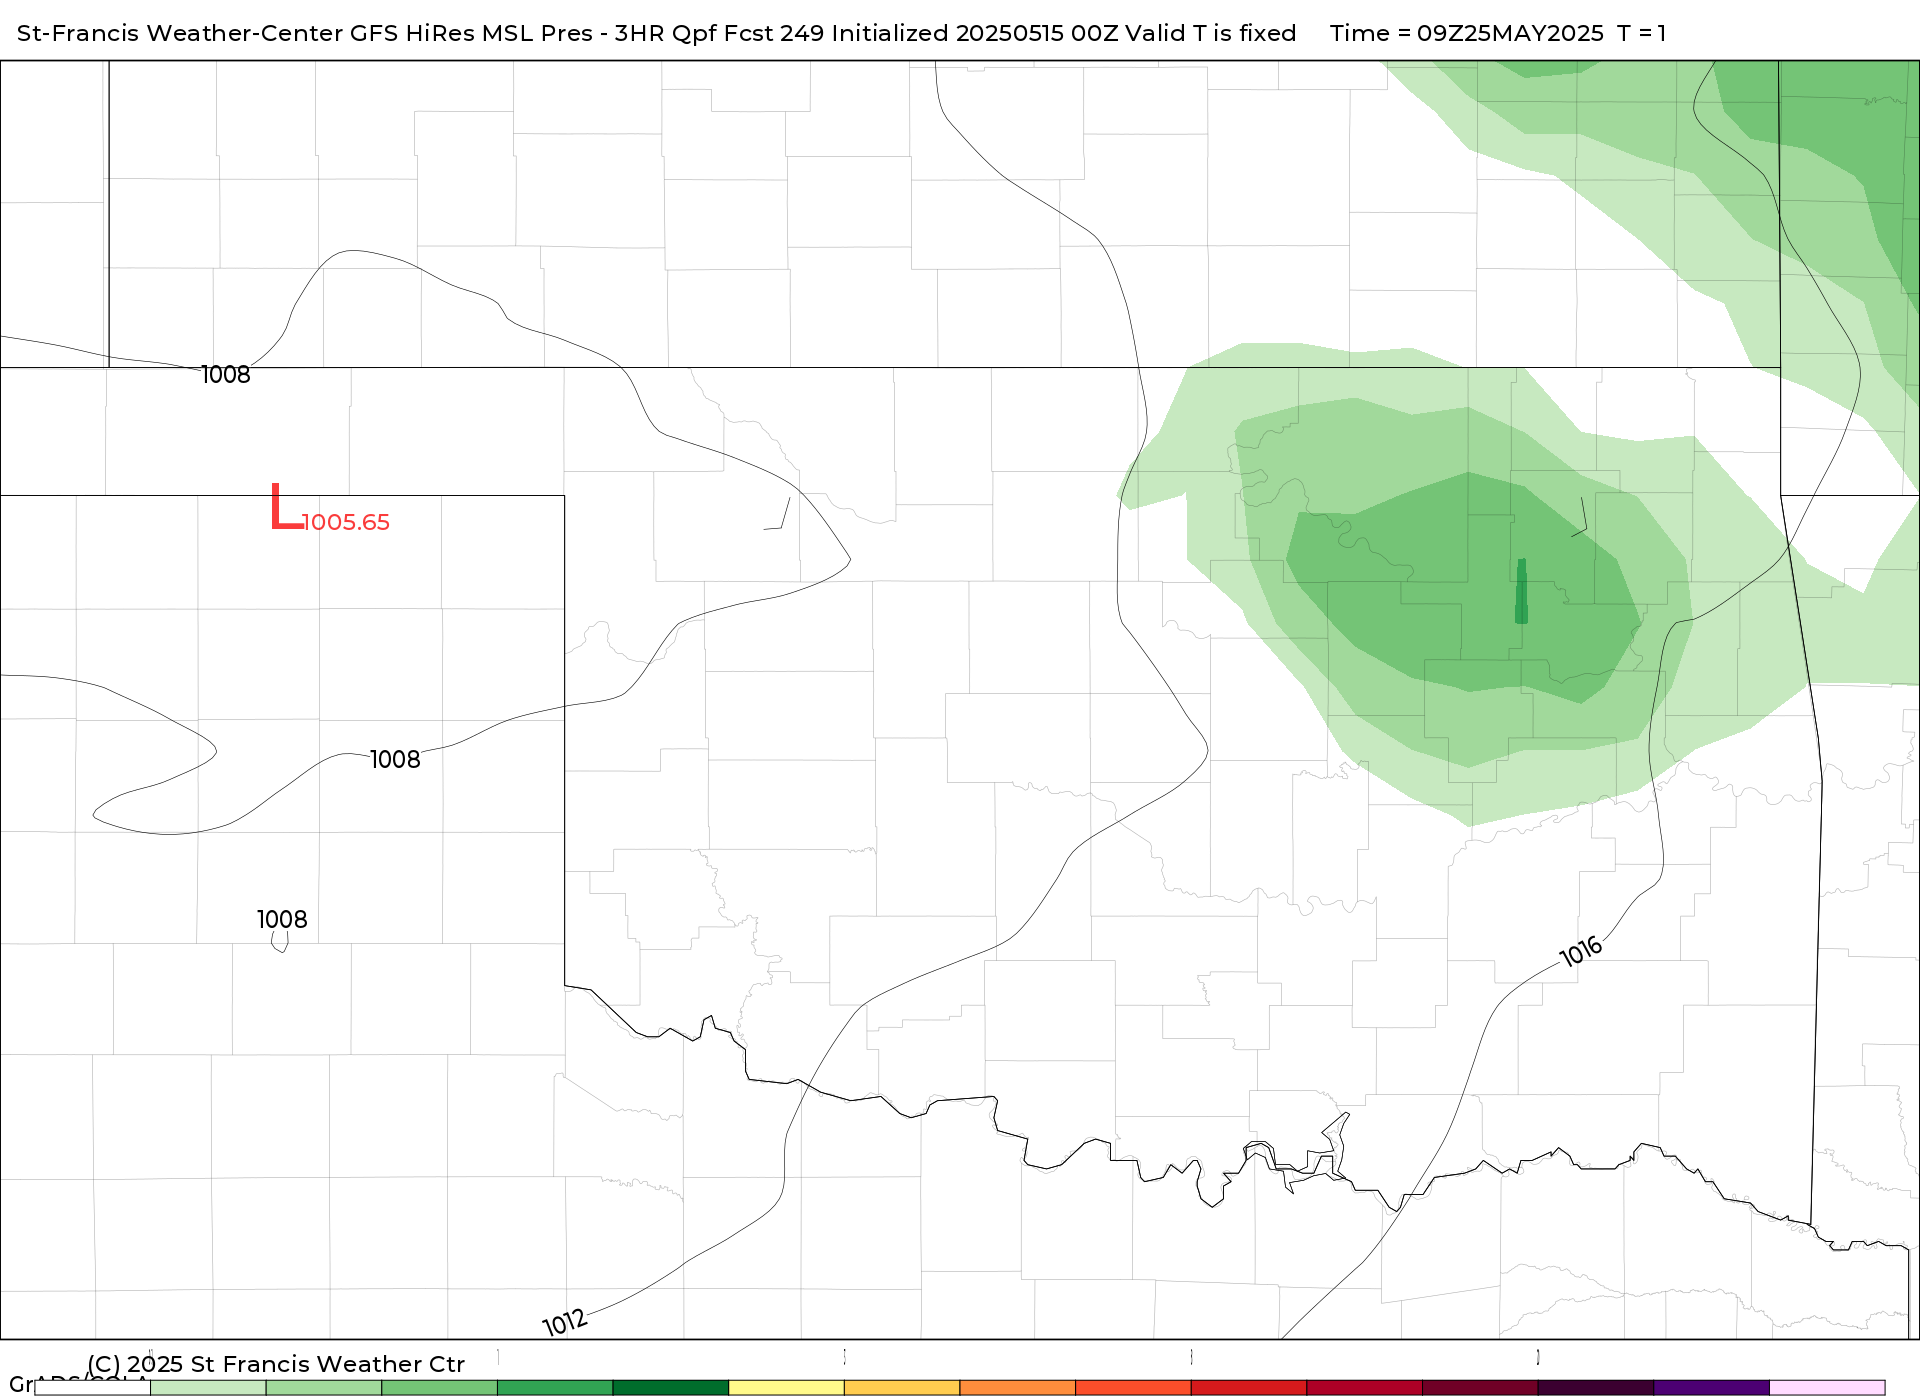The height and width of the screenshot is (1400, 1920).
Task: Click the St-Francis Weather-Center title text
Action: tap(181, 33)
